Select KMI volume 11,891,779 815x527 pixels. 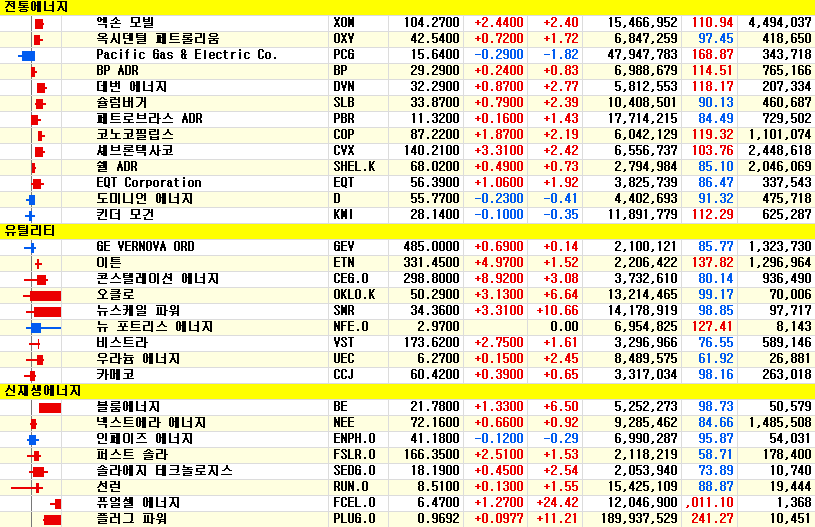coord(642,215)
